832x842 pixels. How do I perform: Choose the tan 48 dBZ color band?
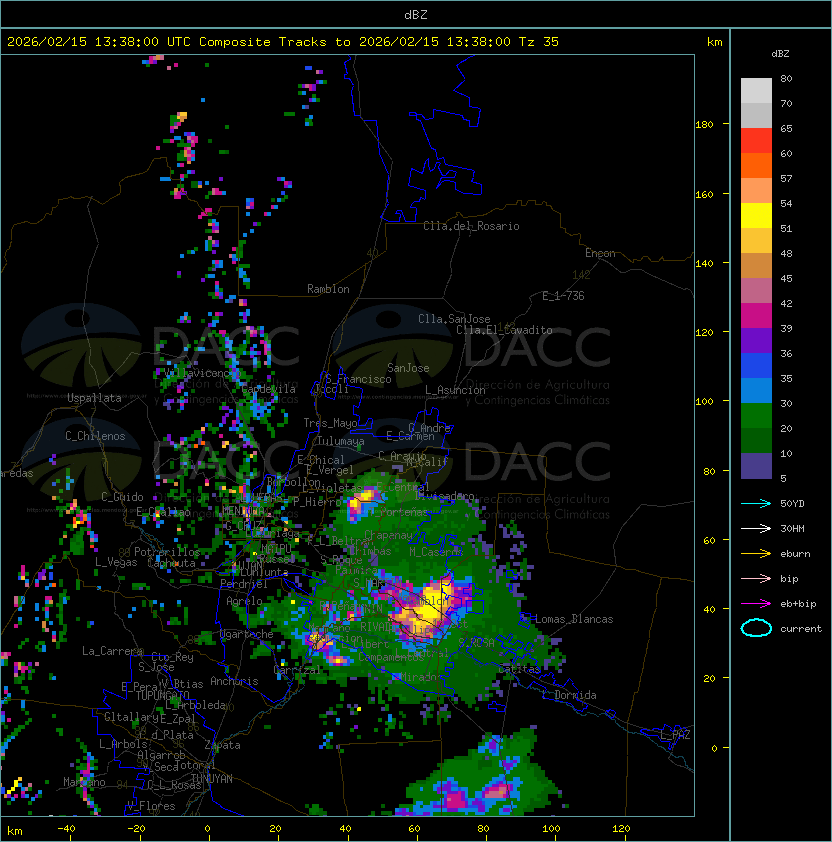coord(756,265)
